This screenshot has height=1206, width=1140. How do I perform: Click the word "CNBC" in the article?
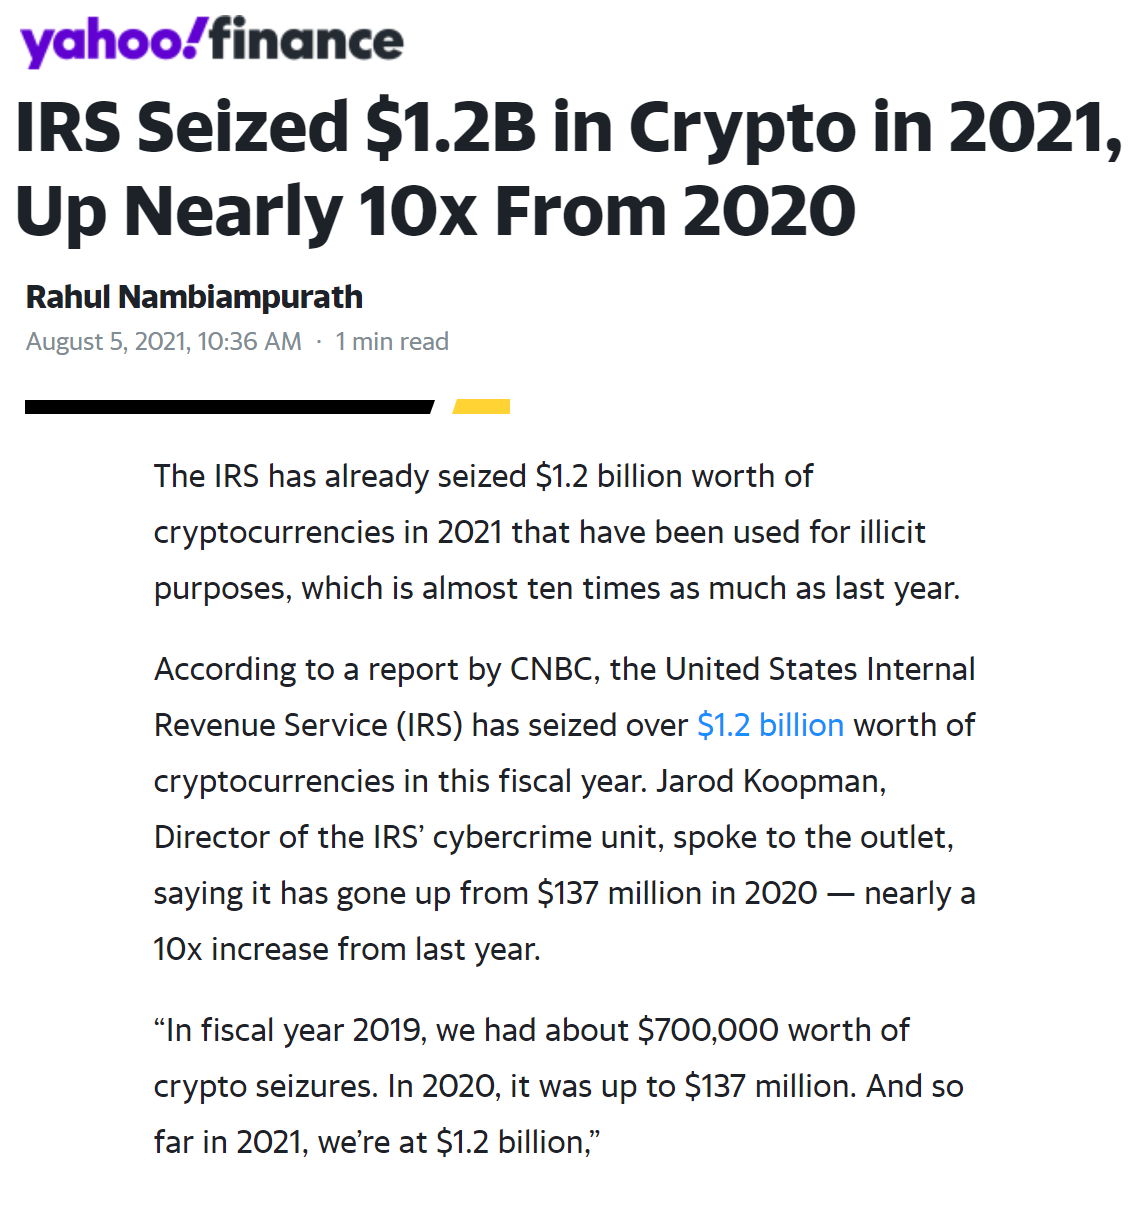(551, 669)
